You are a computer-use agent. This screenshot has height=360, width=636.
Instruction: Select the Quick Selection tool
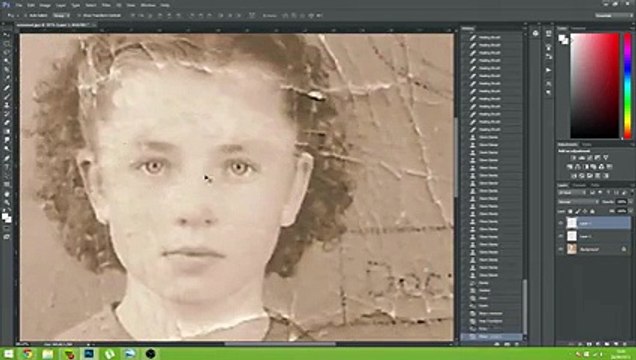[6, 61]
